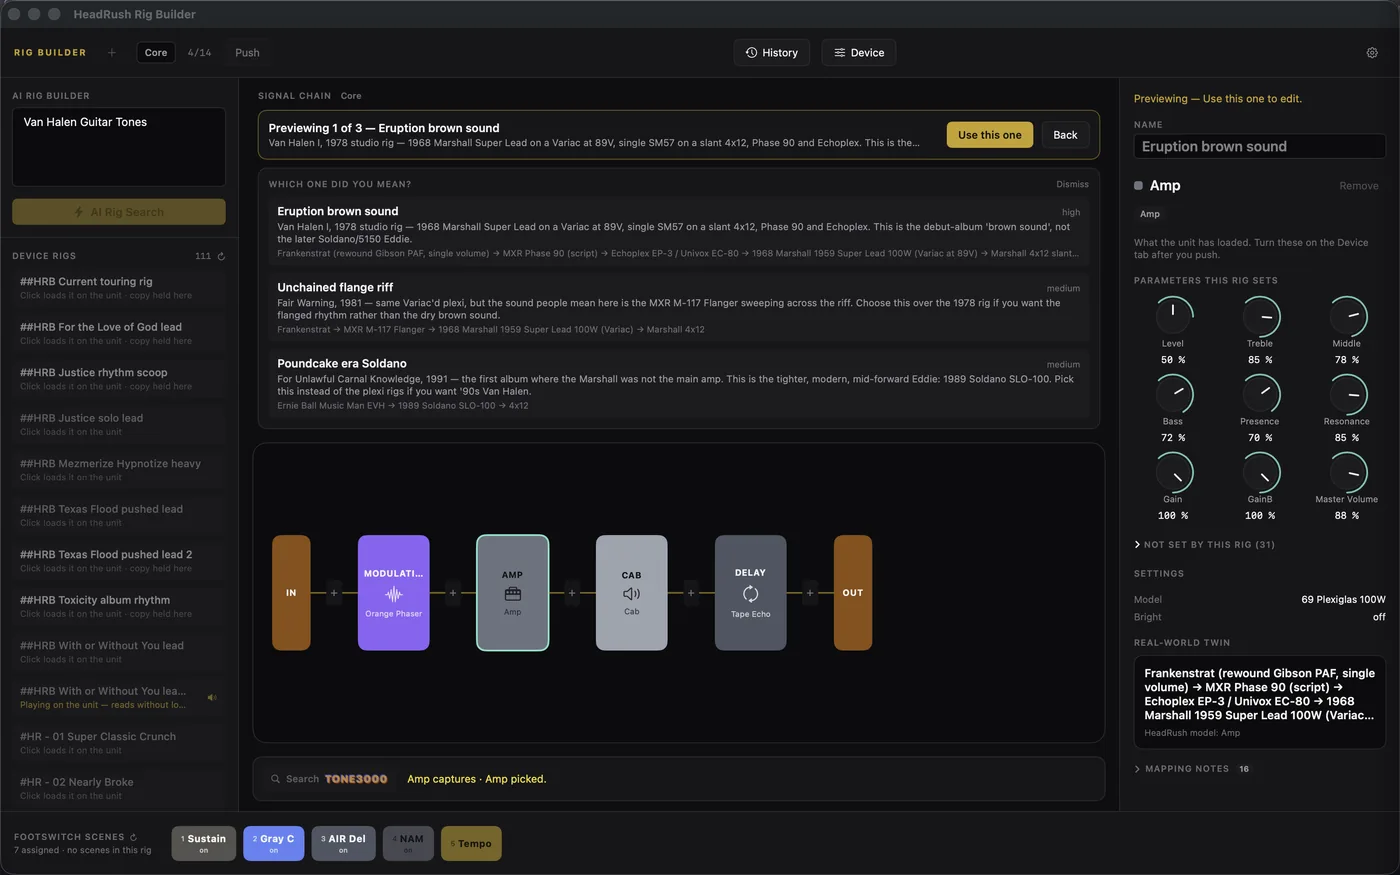
Task: Open the History panel
Action: pos(772,53)
